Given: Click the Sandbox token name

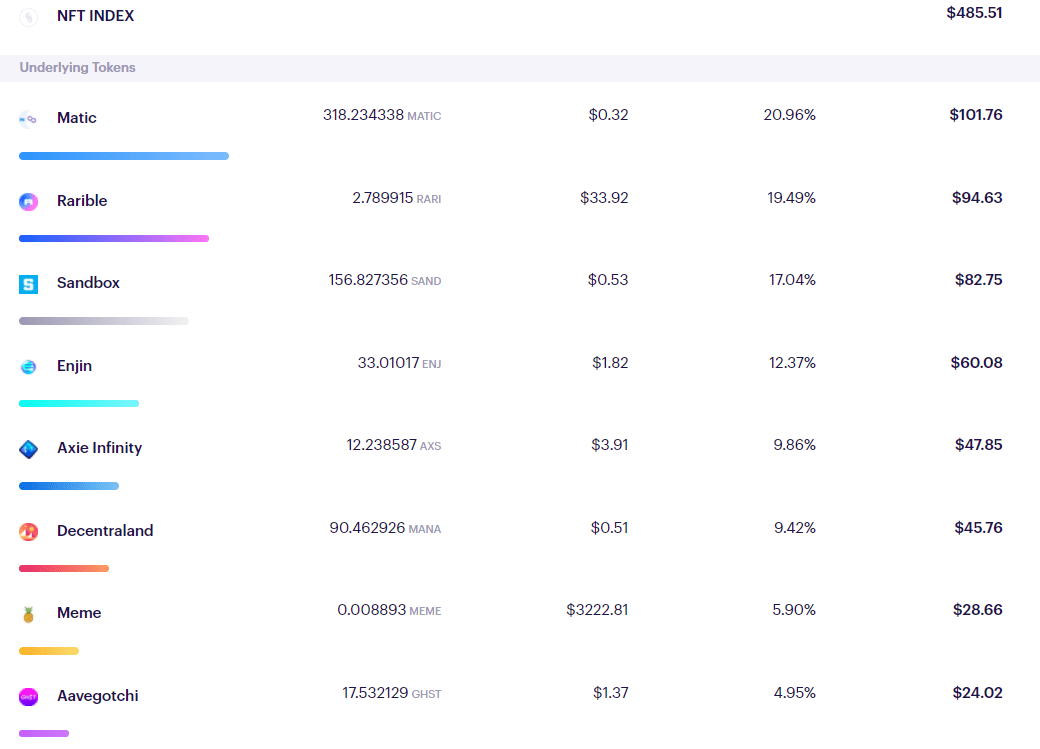Looking at the screenshot, I should tap(88, 283).
